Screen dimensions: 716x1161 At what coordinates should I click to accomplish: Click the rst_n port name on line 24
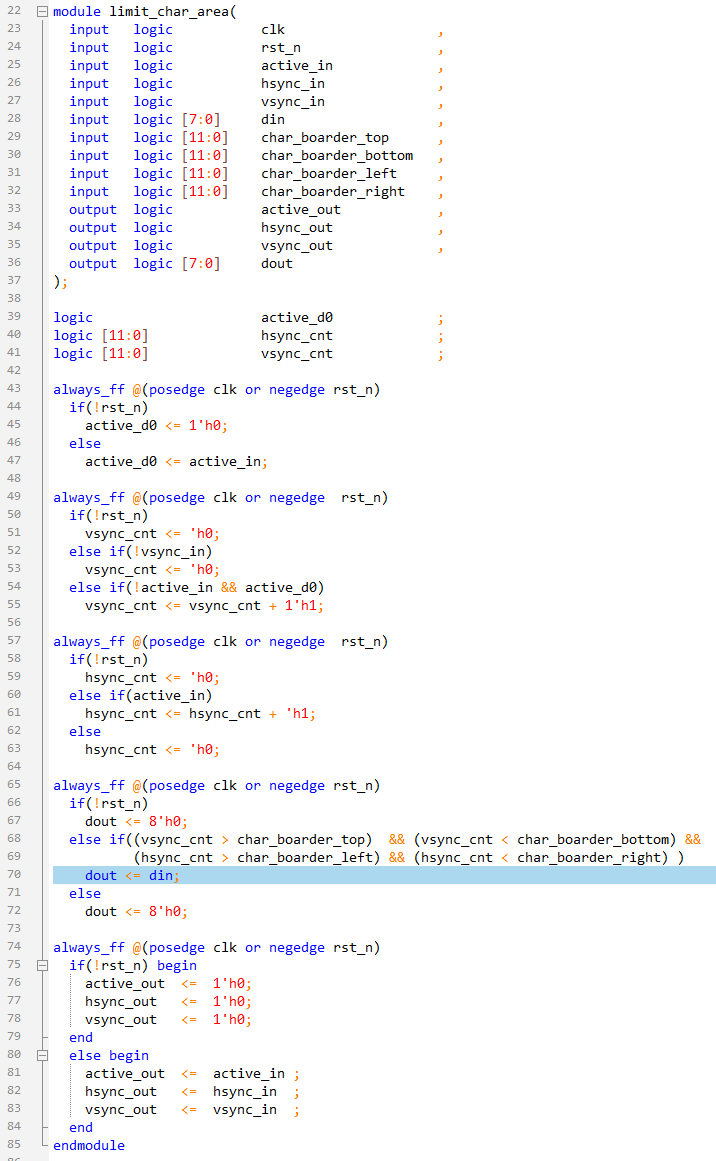(281, 47)
